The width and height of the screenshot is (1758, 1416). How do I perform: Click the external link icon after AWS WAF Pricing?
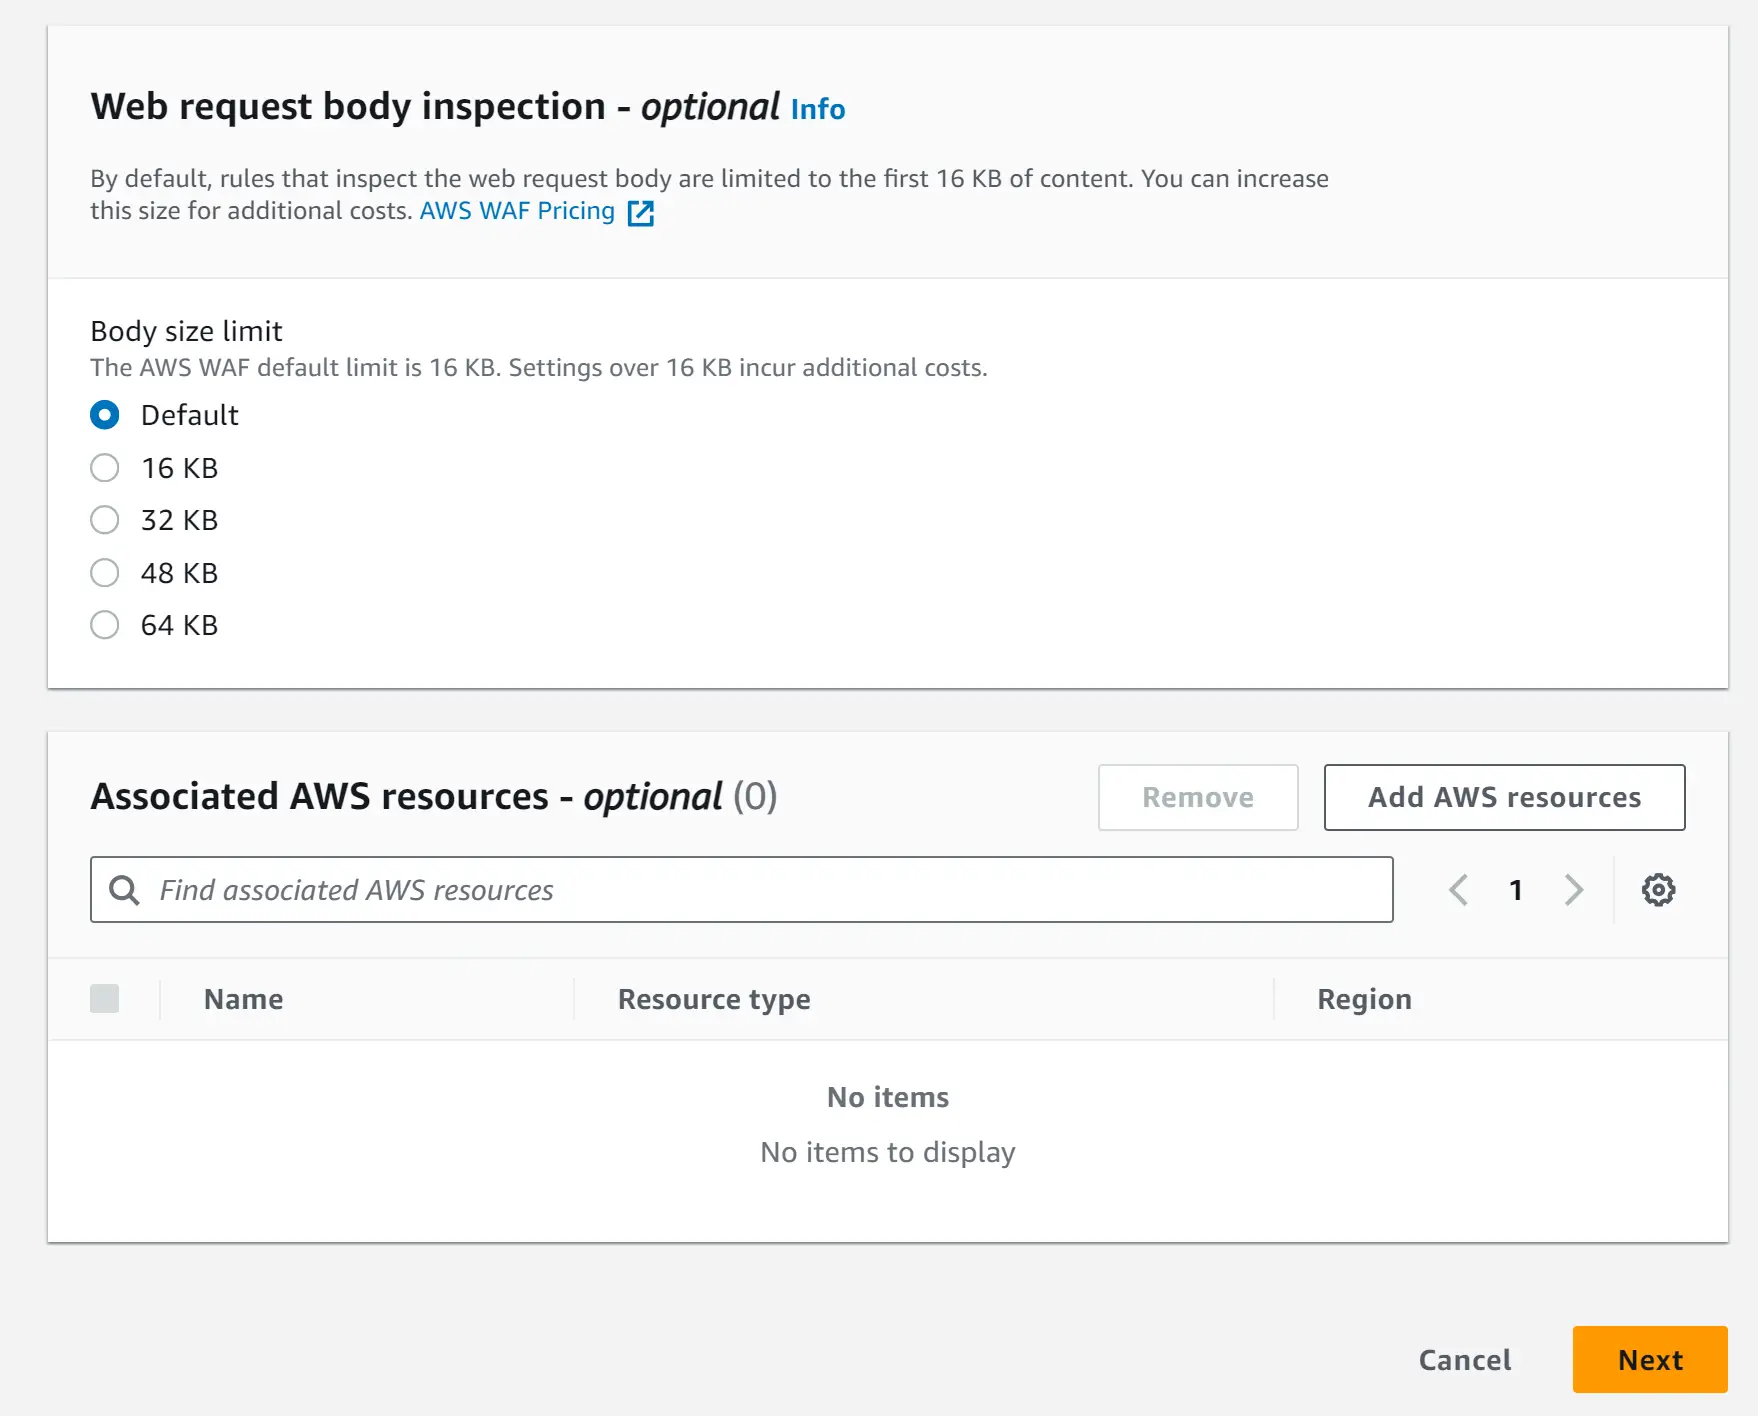(x=640, y=213)
